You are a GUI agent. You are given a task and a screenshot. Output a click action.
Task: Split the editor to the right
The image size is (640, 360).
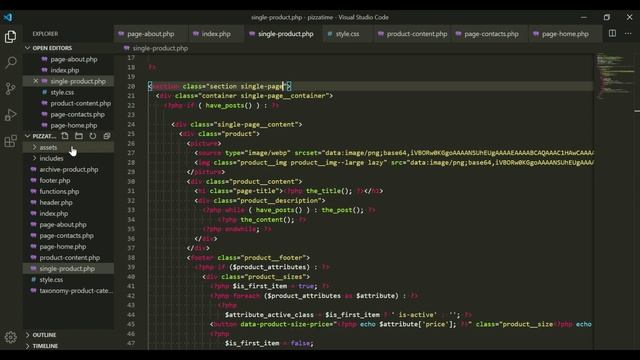tap(612, 33)
